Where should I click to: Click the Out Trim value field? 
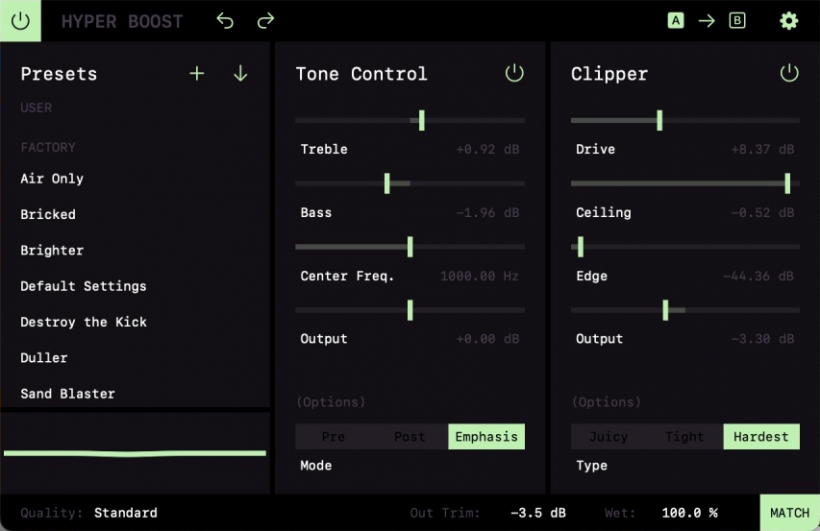tap(538, 513)
